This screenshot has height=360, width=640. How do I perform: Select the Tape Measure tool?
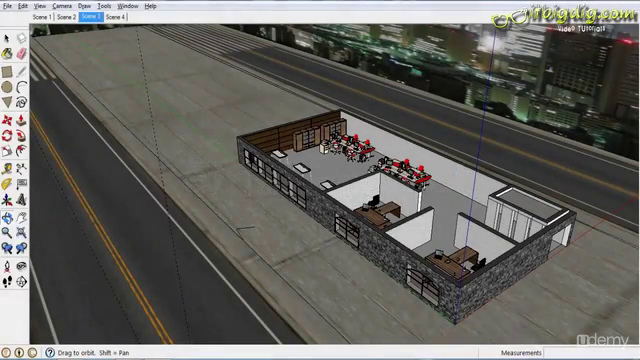click(7, 168)
